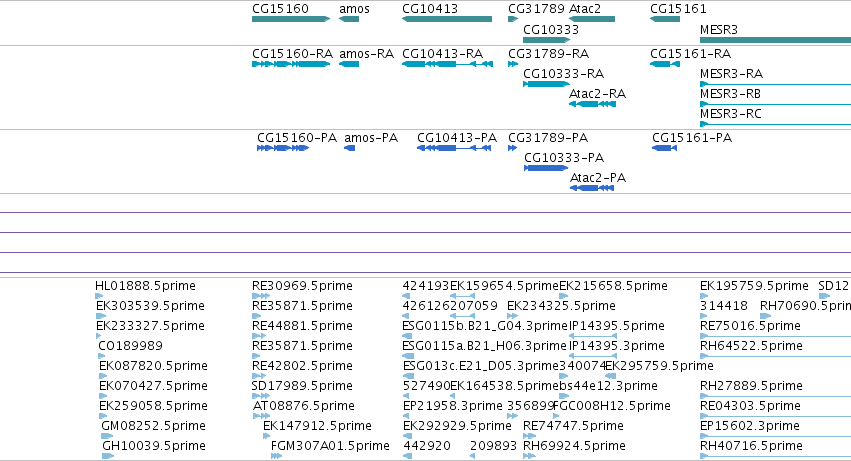
Task: Open the EP21958.3prime EST entry
Action: click(453, 406)
